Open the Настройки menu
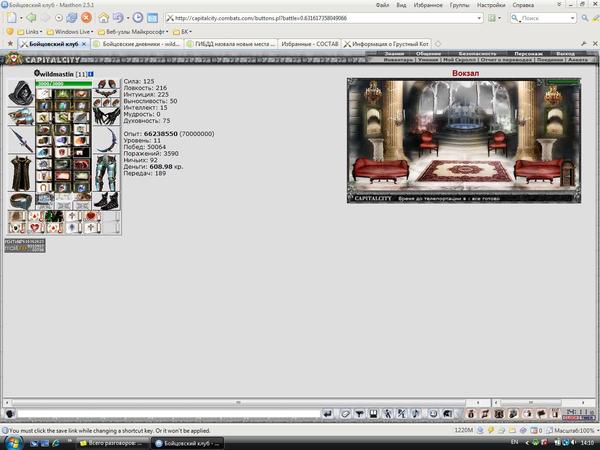Screen dimensions: 600x450 point(491,5)
